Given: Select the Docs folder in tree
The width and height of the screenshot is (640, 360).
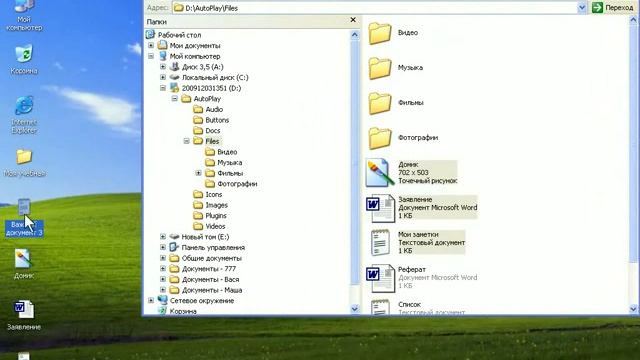Looking at the screenshot, I should coord(213,130).
